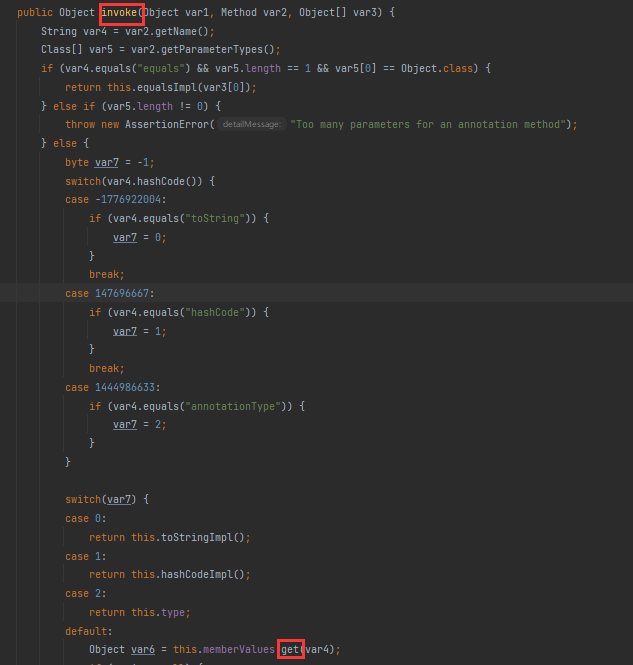Image resolution: width=633 pixels, height=665 pixels.
Task: Click case 1444986633 label
Action: (110, 387)
